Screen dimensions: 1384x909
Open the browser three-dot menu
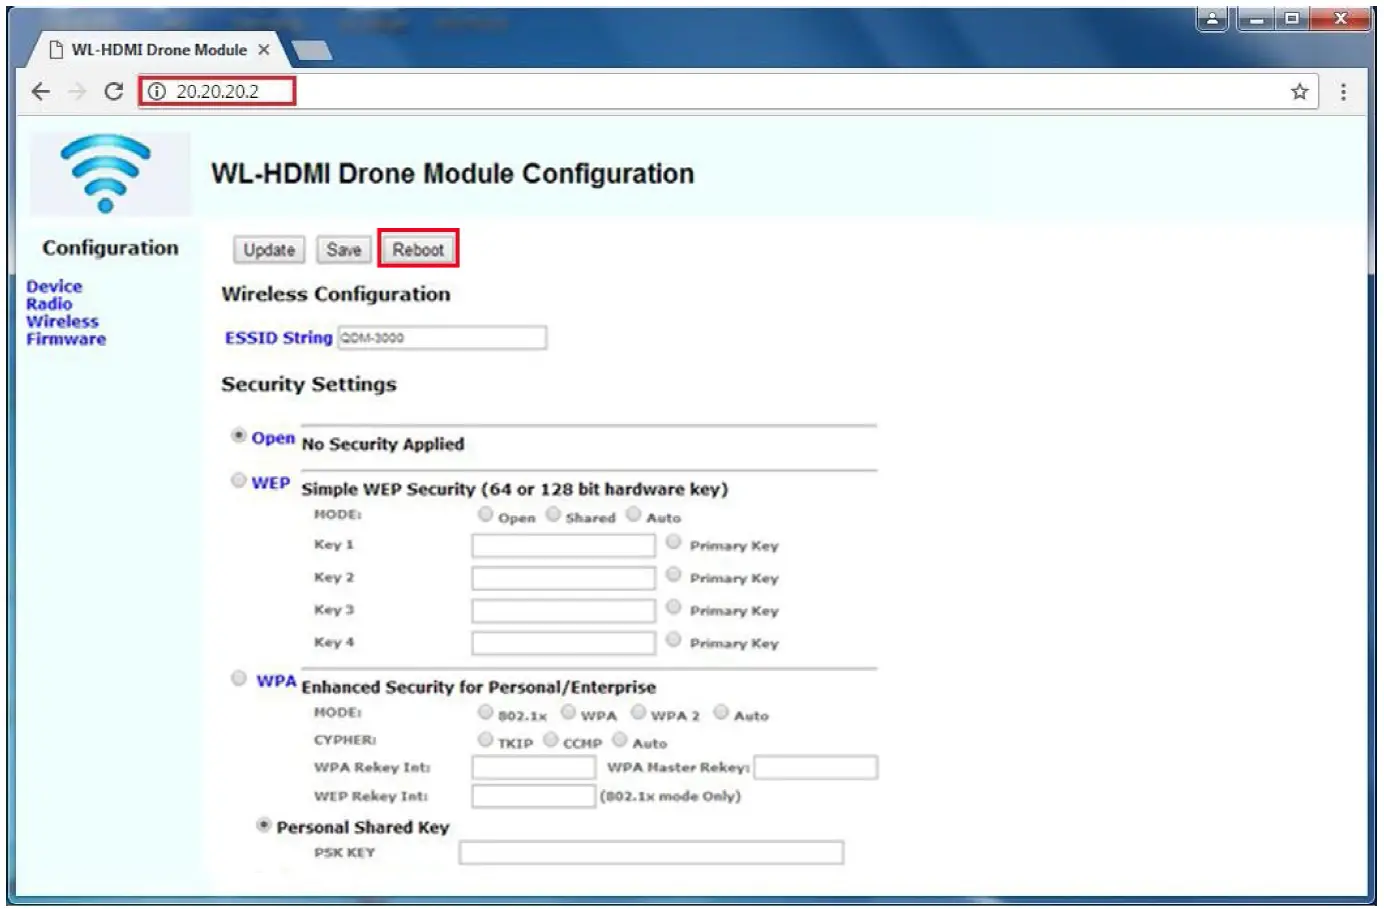coord(1343,92)
